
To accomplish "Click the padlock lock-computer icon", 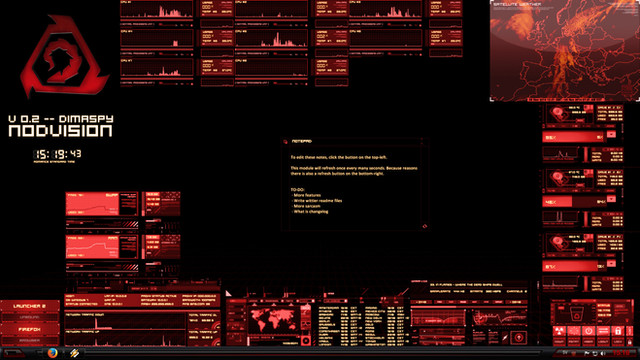I will click(x=618, y=331).
